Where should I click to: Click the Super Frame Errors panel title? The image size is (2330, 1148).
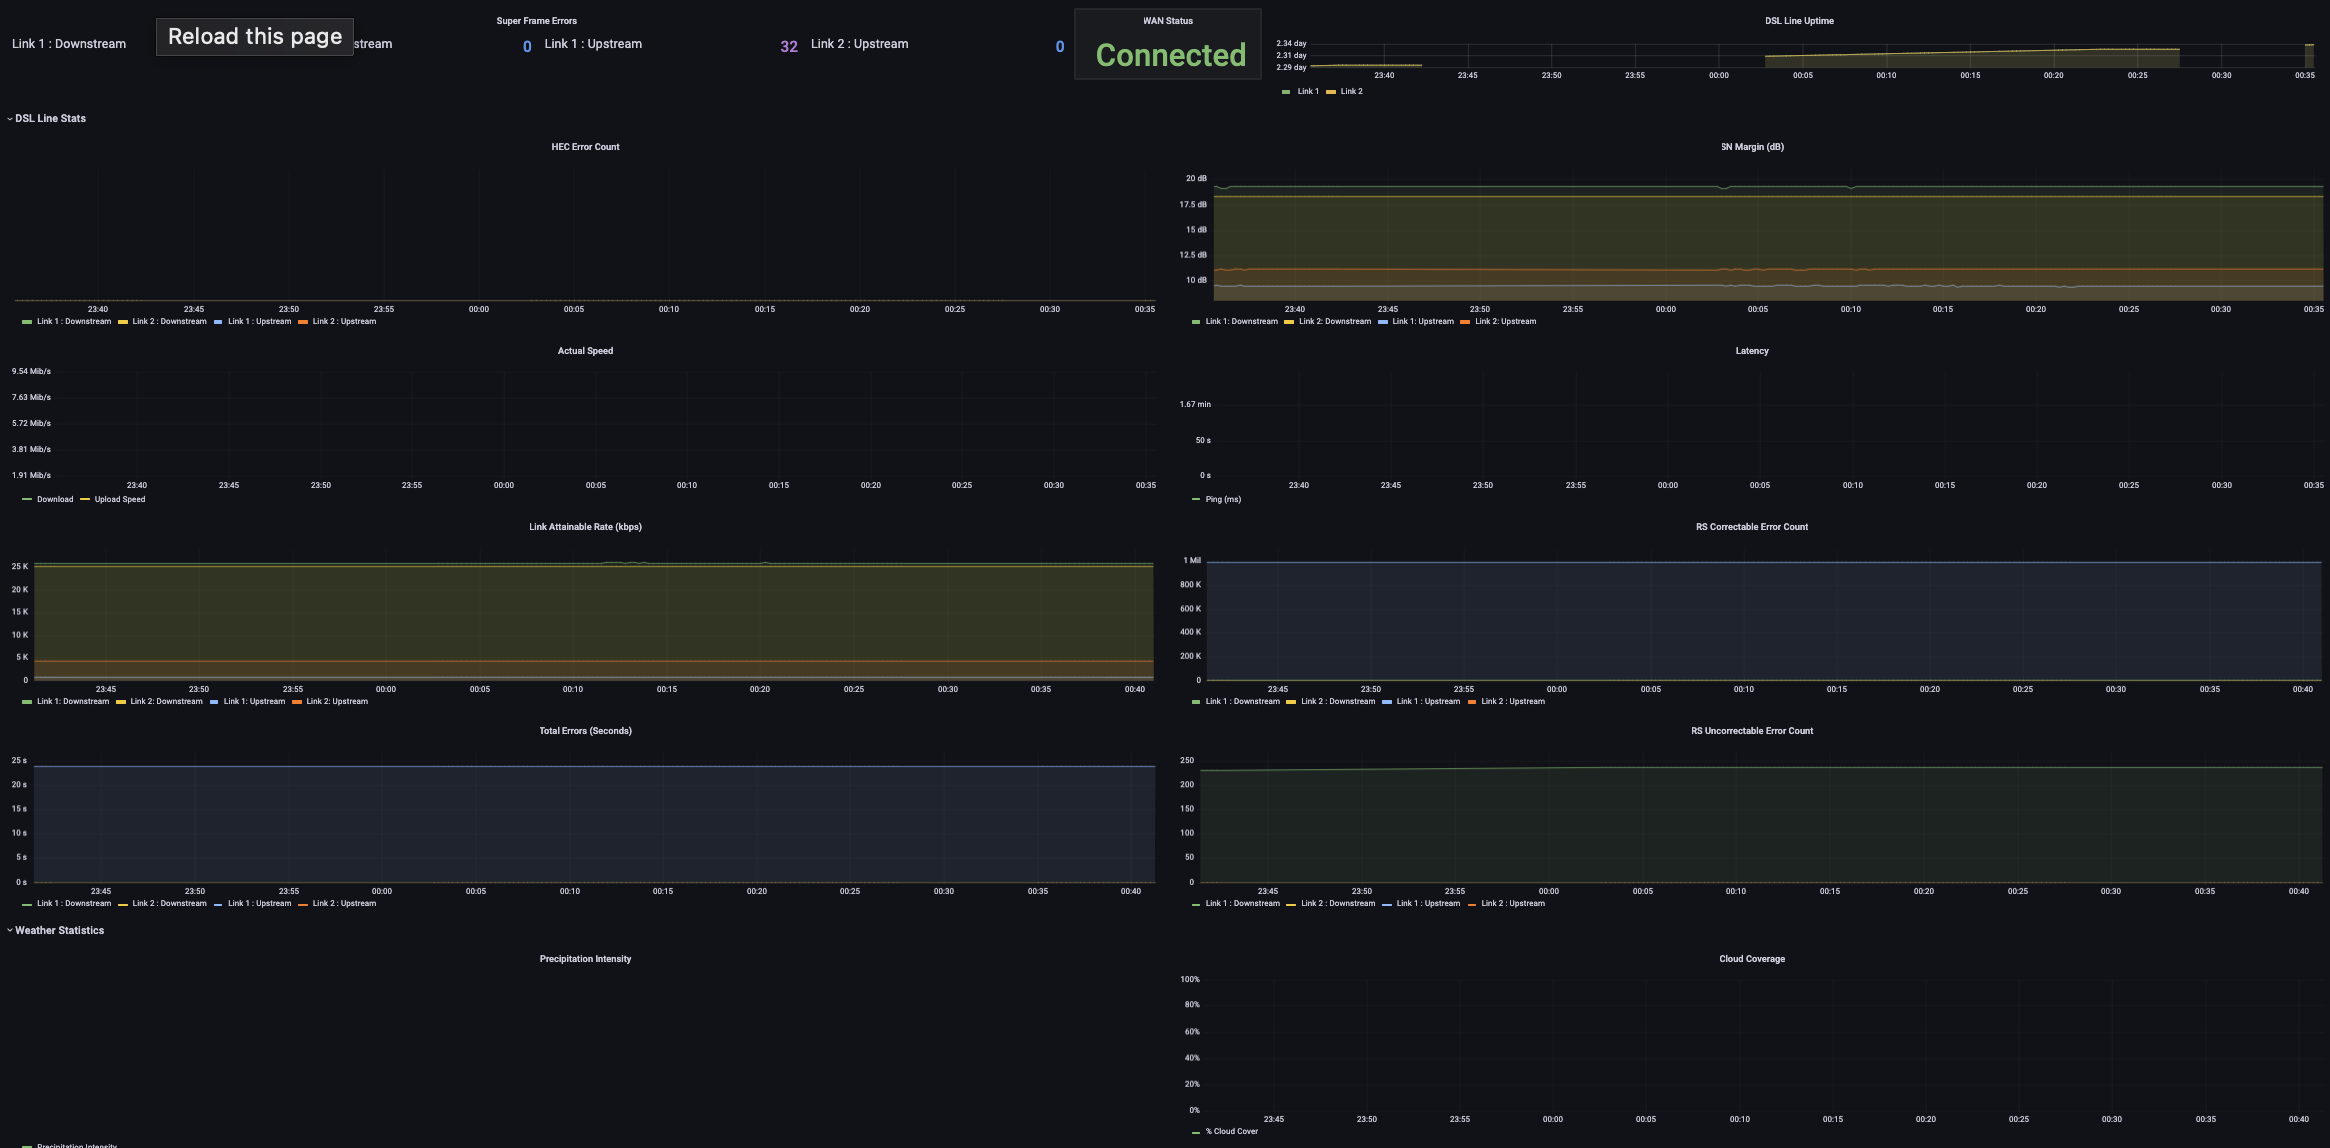click(536, 21)
